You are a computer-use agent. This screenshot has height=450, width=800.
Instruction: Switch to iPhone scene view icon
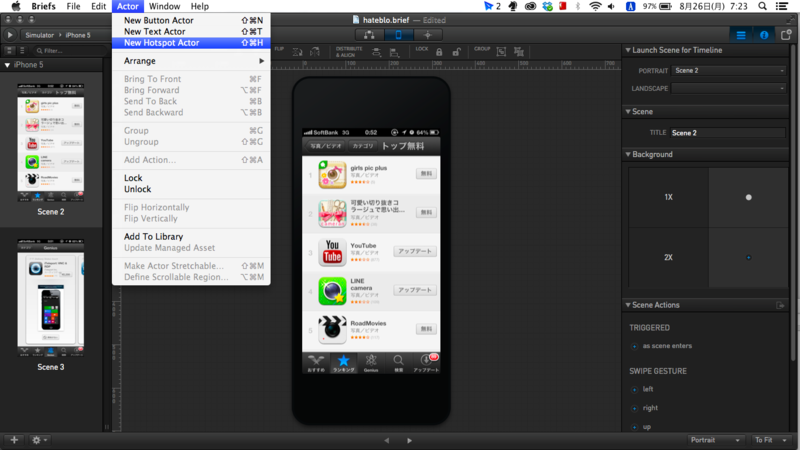398,35
